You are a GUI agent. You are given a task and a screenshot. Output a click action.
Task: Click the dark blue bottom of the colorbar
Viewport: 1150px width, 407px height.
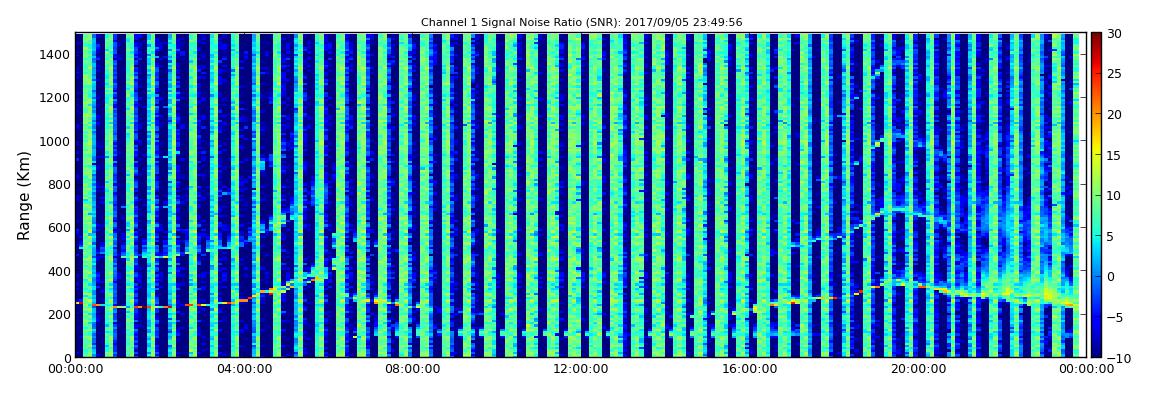1096,350
